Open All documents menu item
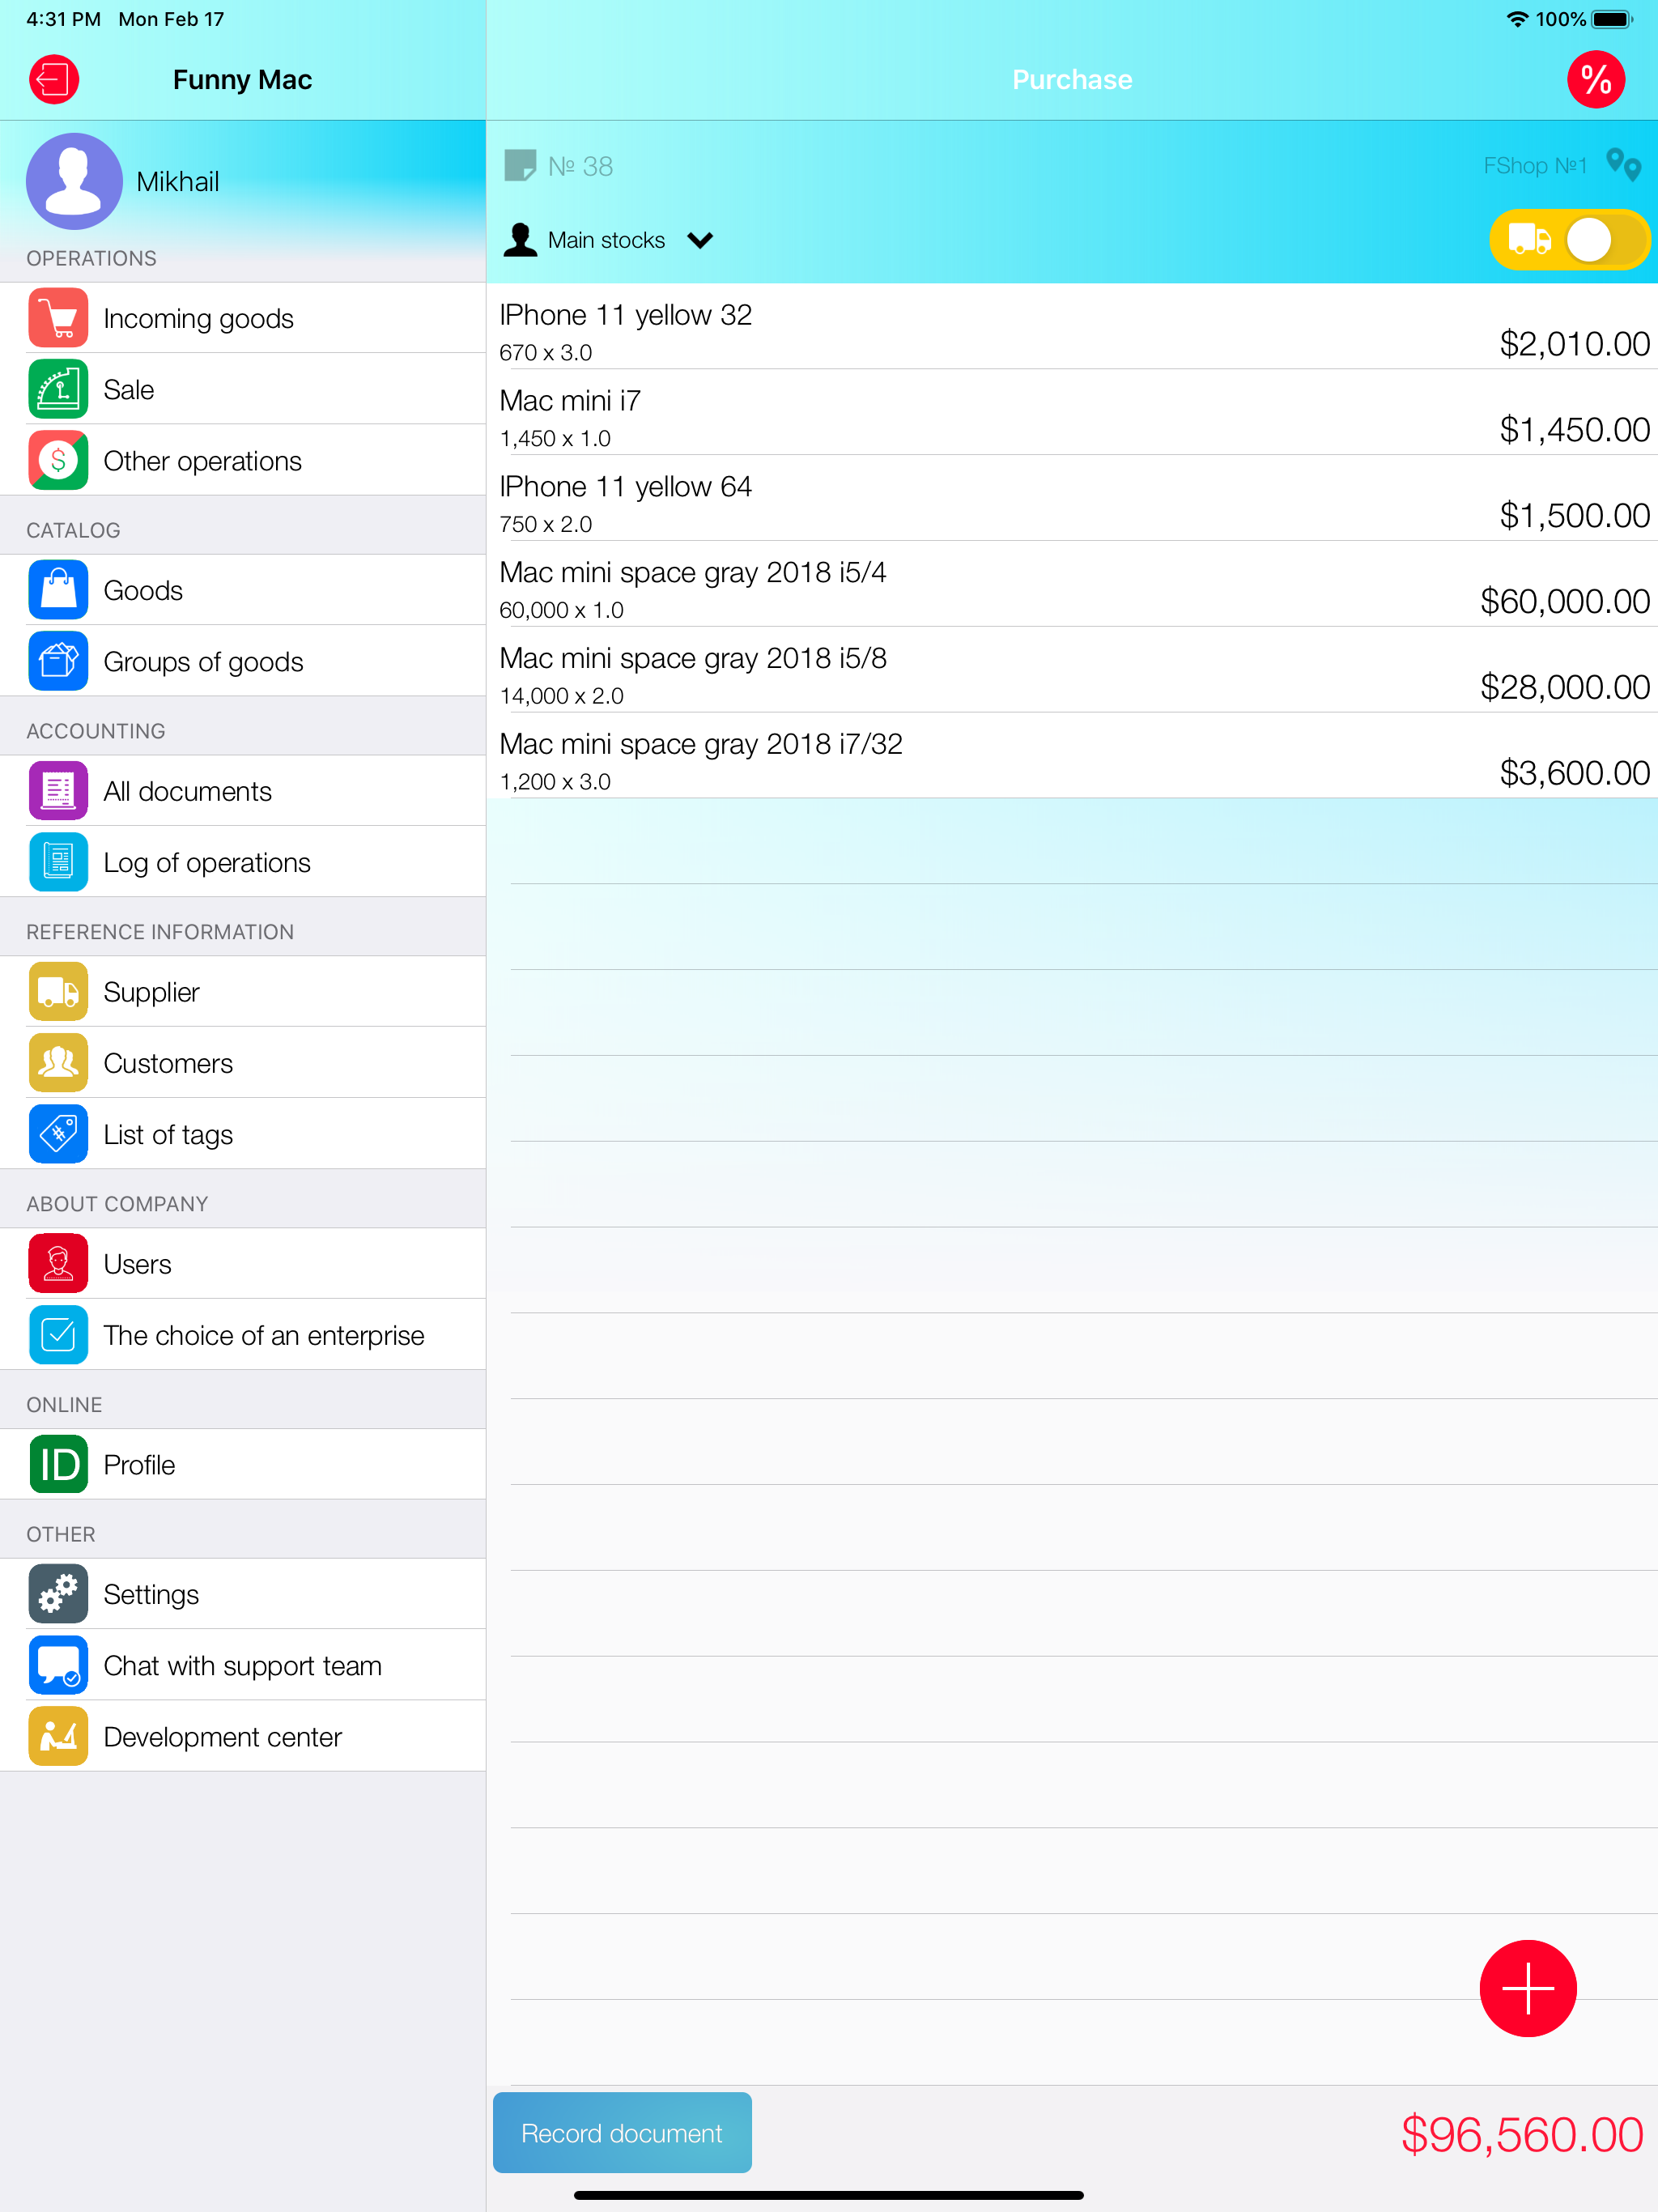Screen dimensions: 1658x2212 [x=187, y=791]
